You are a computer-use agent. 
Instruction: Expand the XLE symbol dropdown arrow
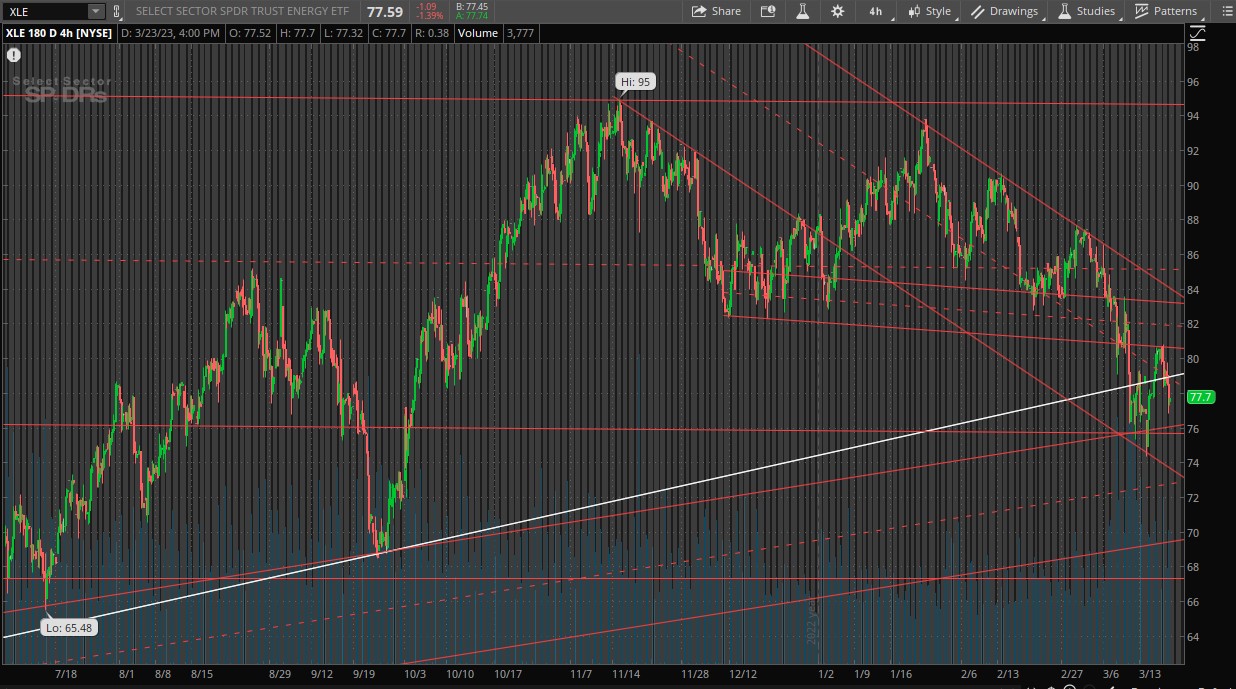95,11
